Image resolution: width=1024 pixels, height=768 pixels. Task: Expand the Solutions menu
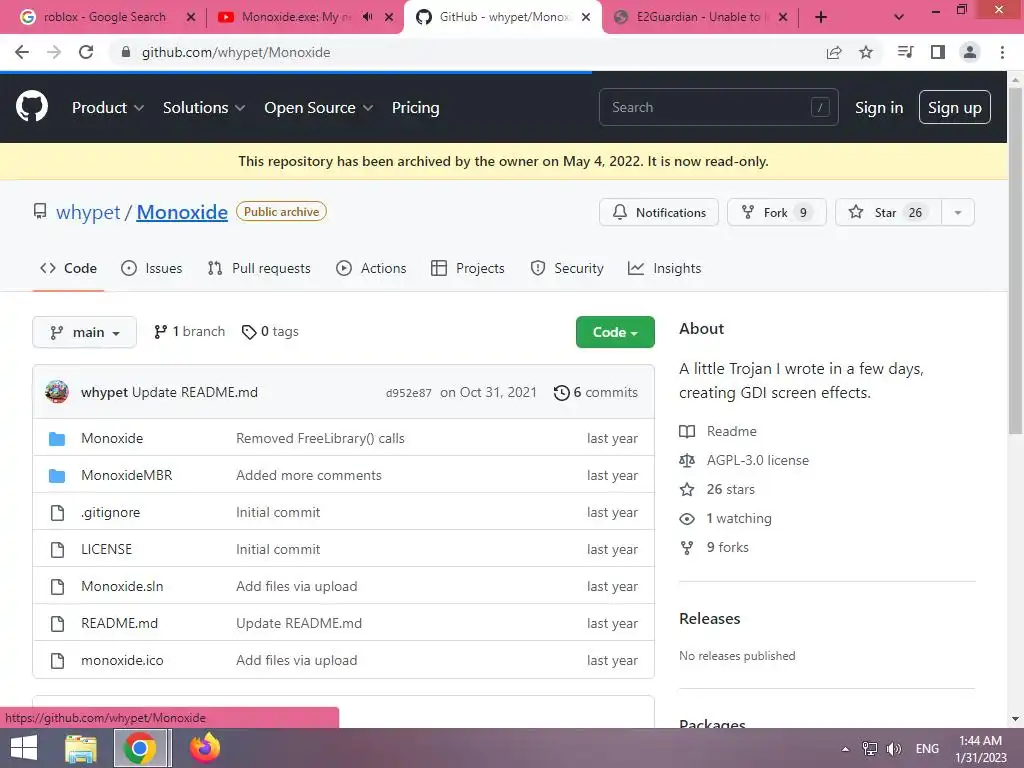click(204, 108)
